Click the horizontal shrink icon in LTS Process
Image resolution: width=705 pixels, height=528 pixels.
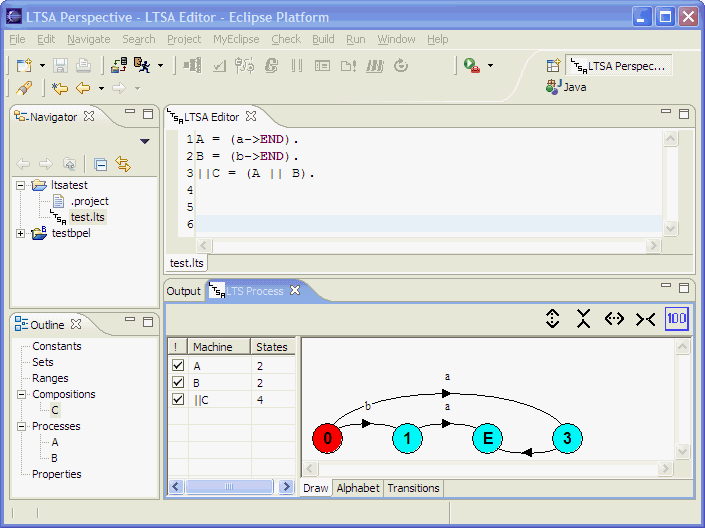tap(646, 319)
